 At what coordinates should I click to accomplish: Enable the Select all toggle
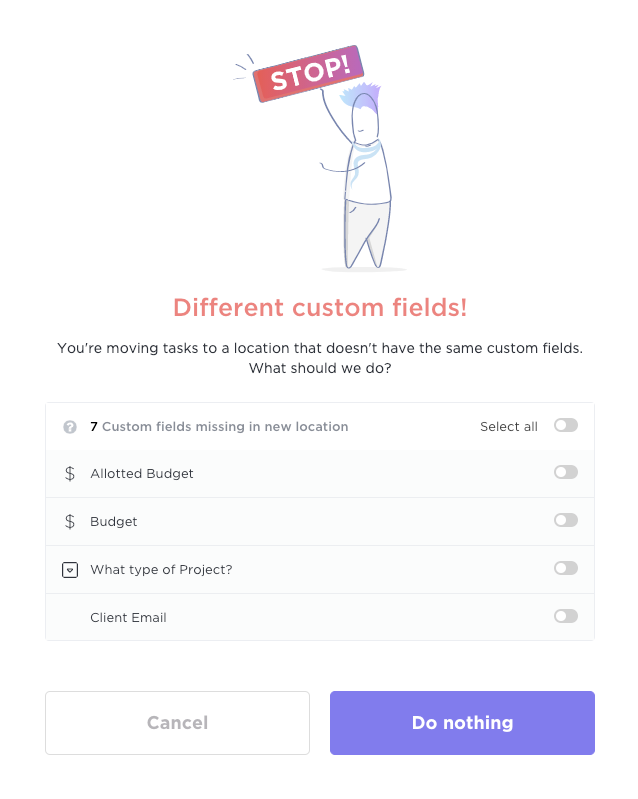566,425
